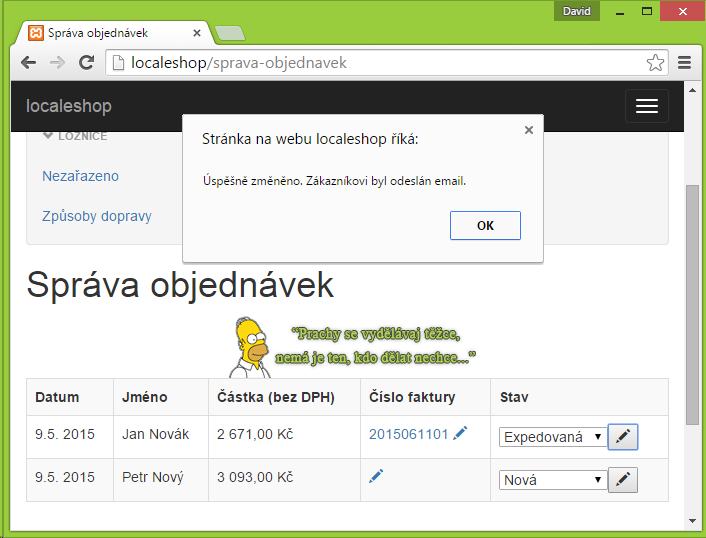Close the Správa objednávek tab

pos(197,33)
